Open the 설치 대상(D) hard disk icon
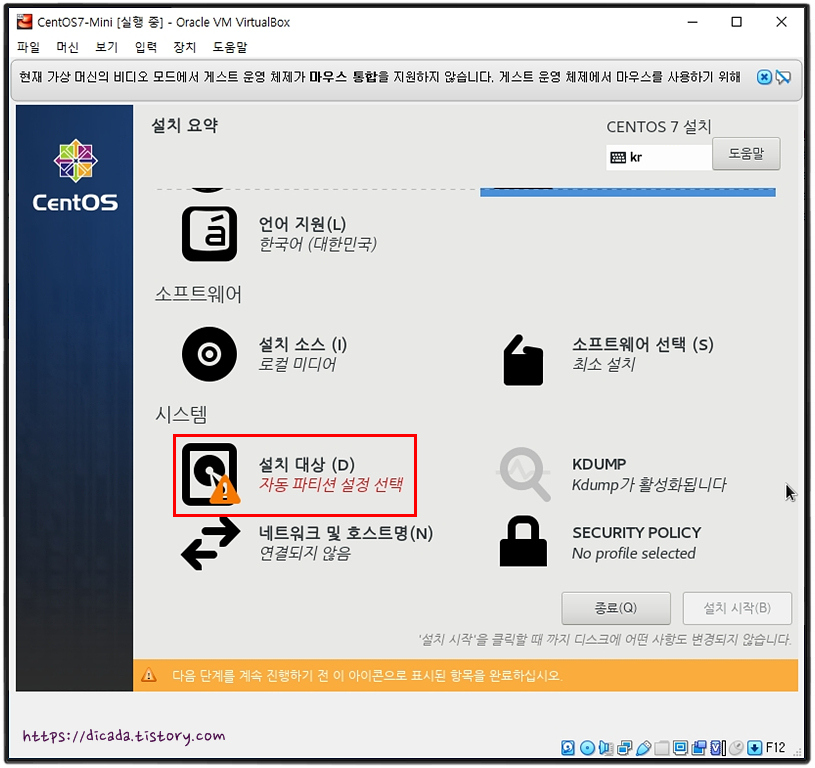Image resolution: width=815 pixels, height=768 pixels. (210, 474)
